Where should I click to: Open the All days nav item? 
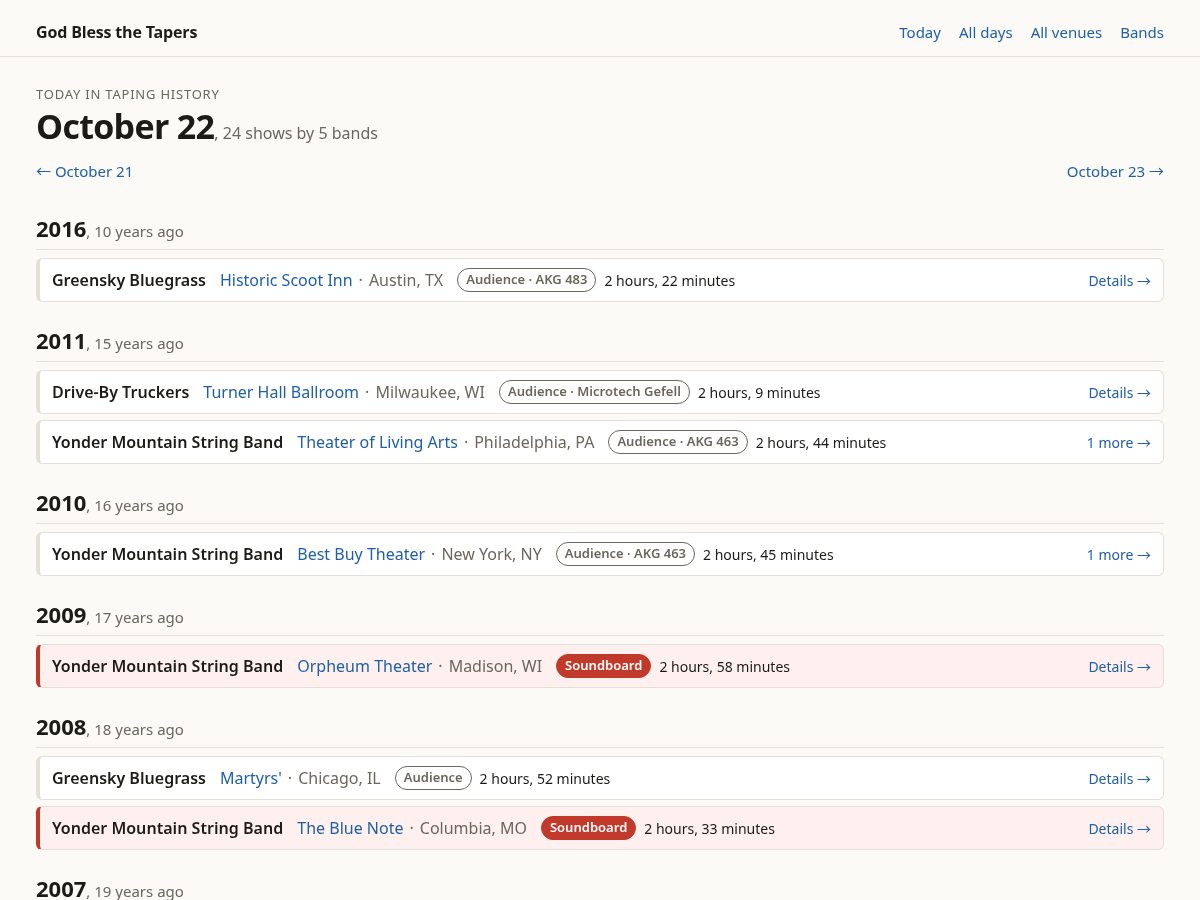986,33
